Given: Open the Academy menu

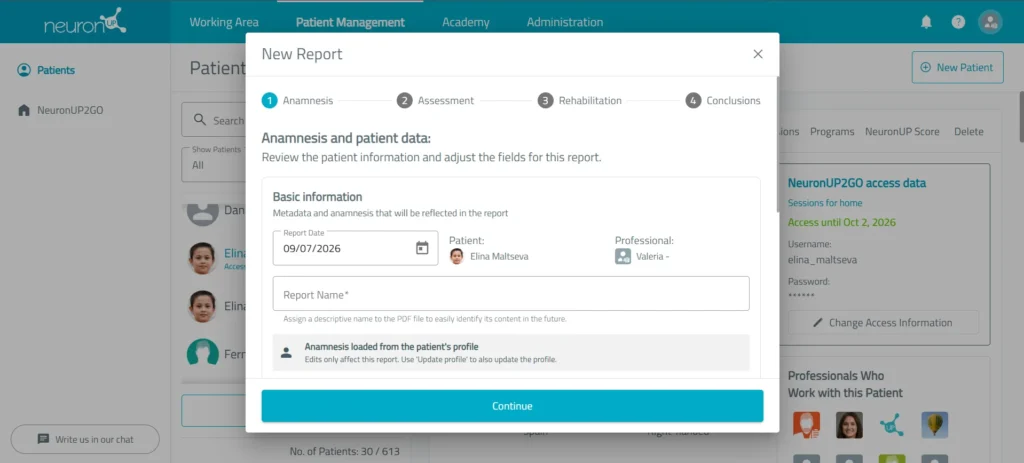Looking at the screenshot, I should pos(466,22).
